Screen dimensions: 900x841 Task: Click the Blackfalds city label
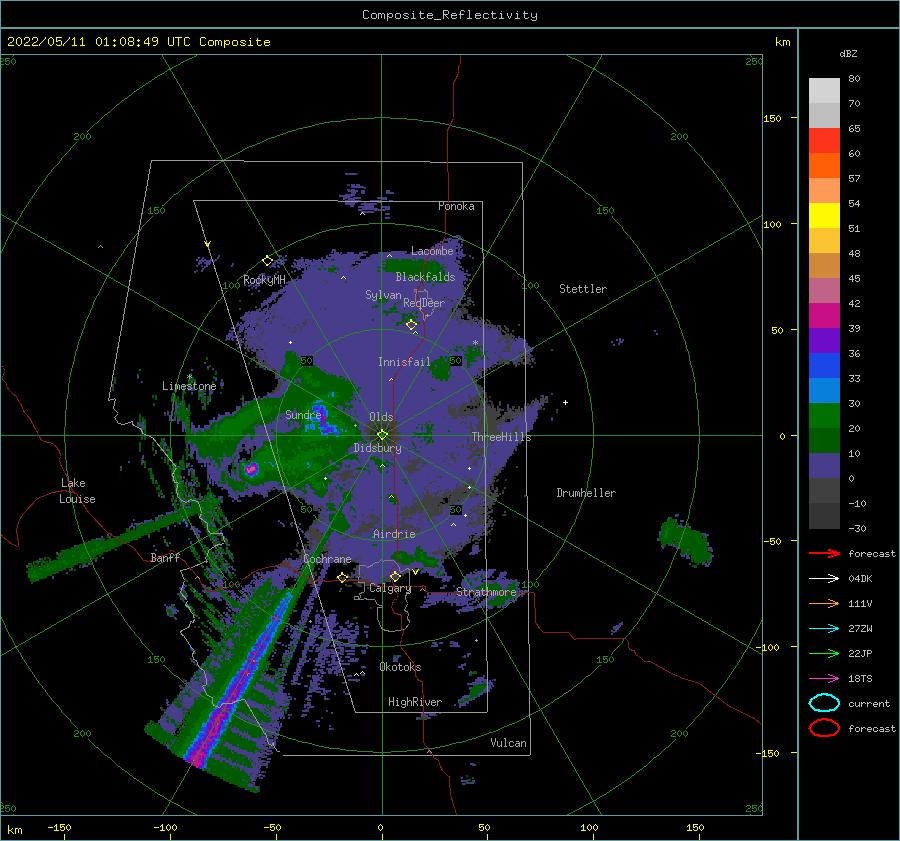point(425,277)
